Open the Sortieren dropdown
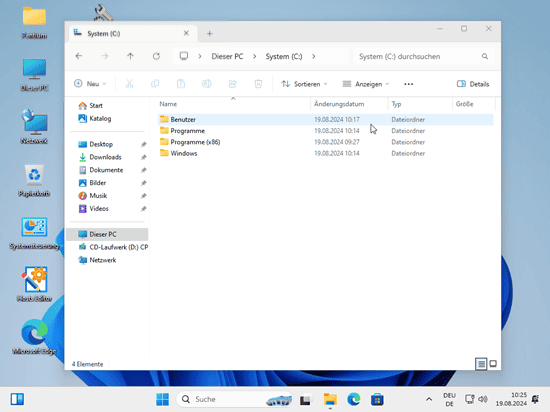The height and width of the screenshot is (412, 550). pos(304,84)
